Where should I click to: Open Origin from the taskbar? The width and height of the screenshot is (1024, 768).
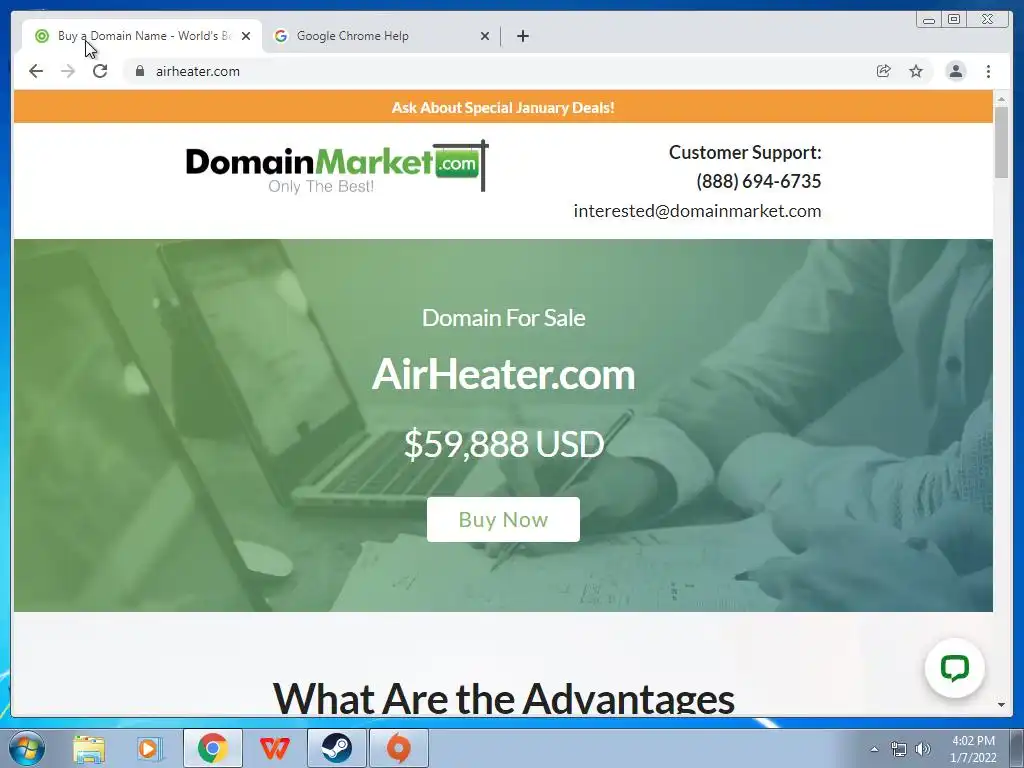(x=399, y=748)
